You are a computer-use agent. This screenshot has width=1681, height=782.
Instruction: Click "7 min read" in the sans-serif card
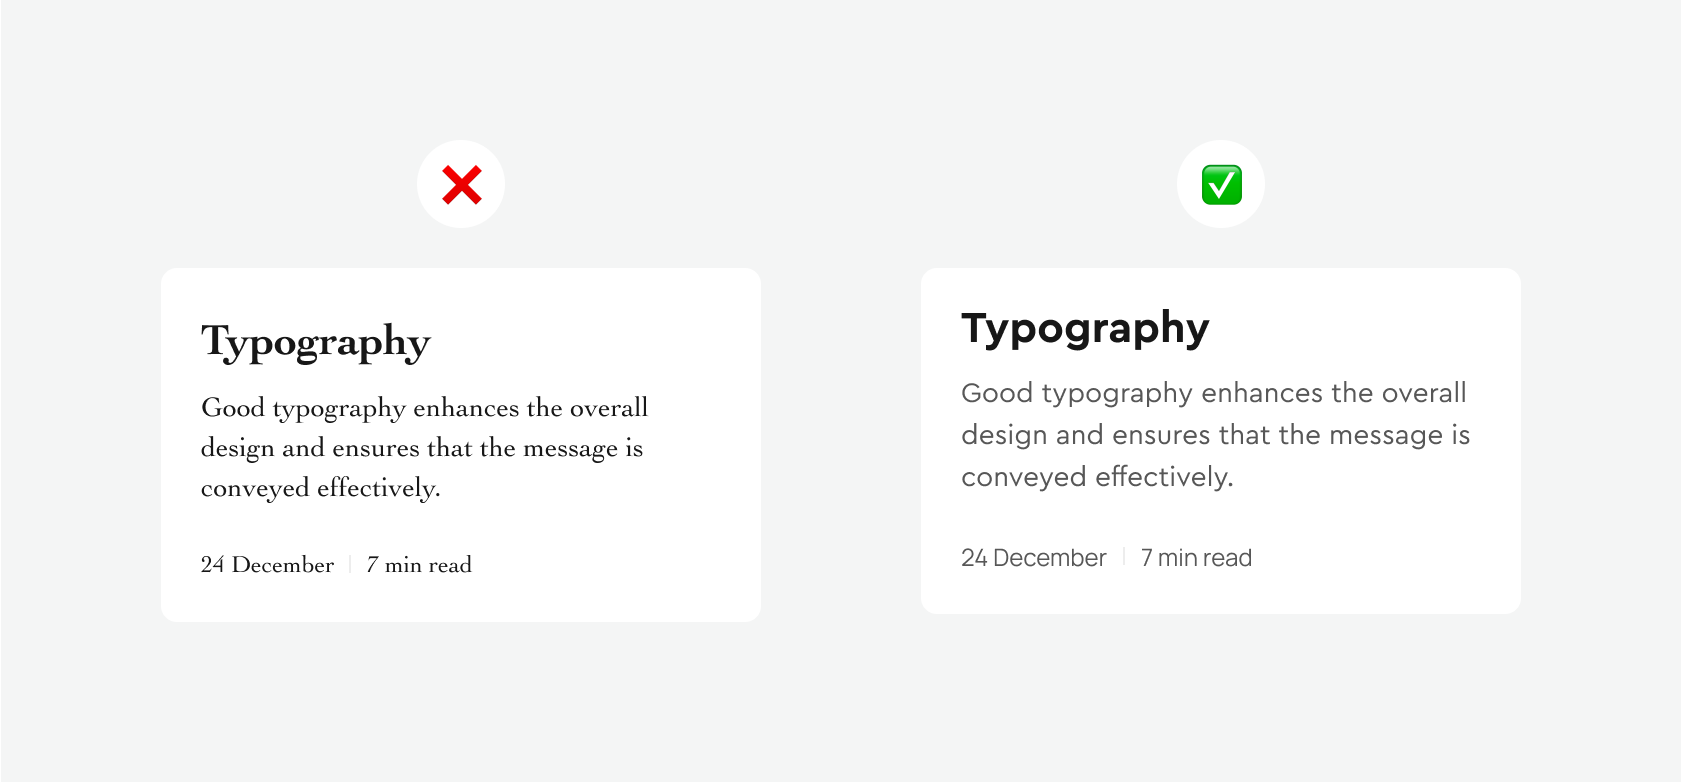(1196, 558)
